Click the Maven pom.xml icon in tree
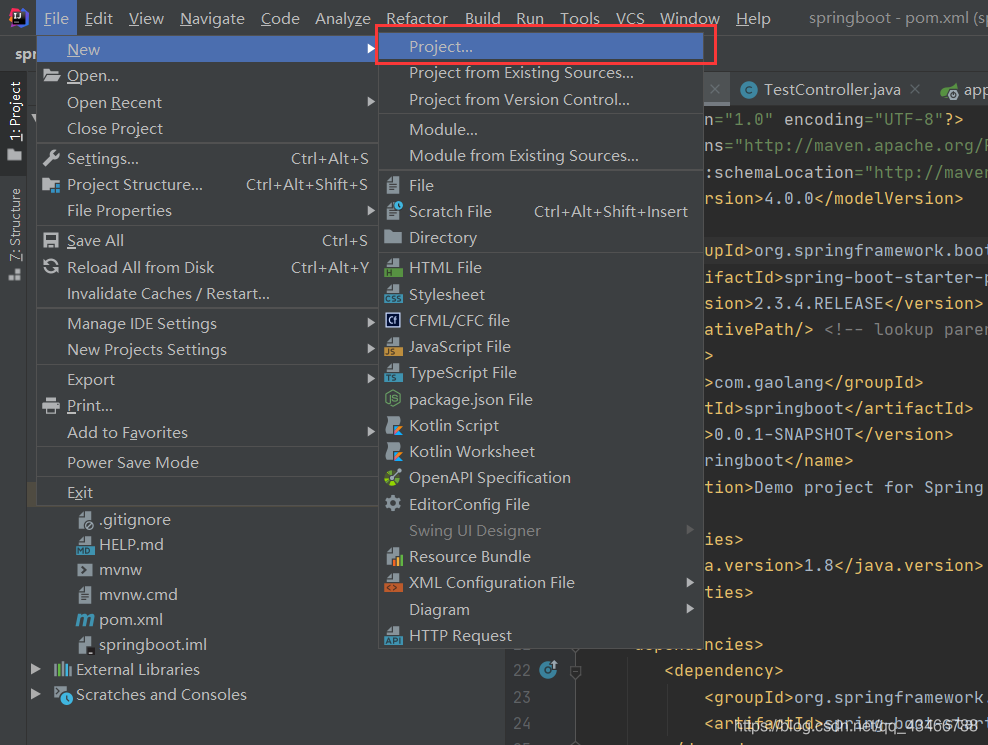988x745 pixels. [x=85, y=620]
